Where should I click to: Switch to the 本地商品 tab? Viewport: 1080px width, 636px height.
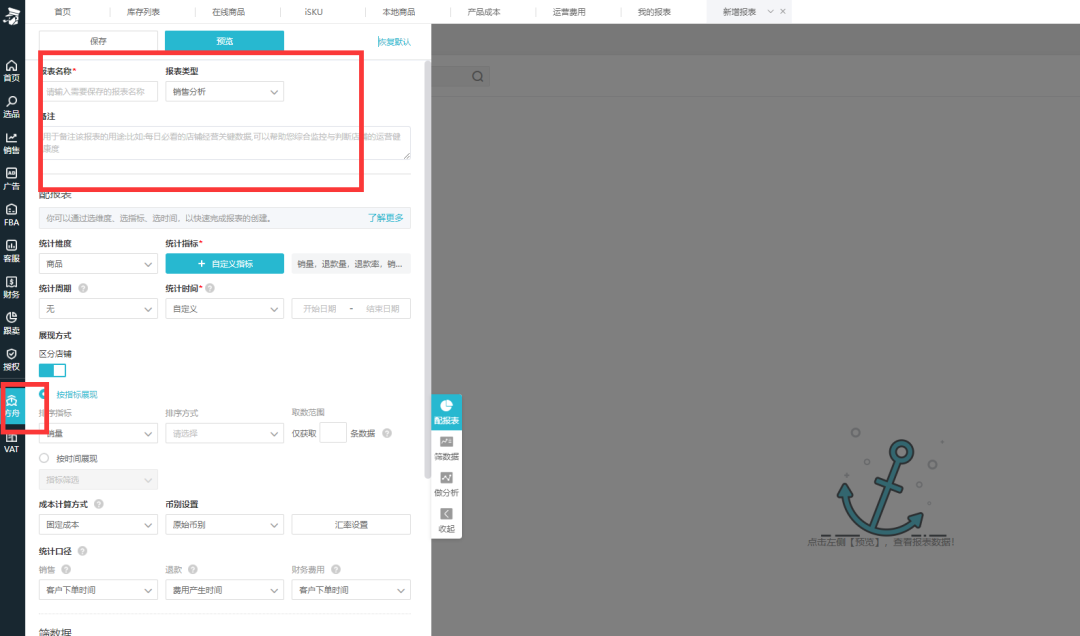(399, 12)
